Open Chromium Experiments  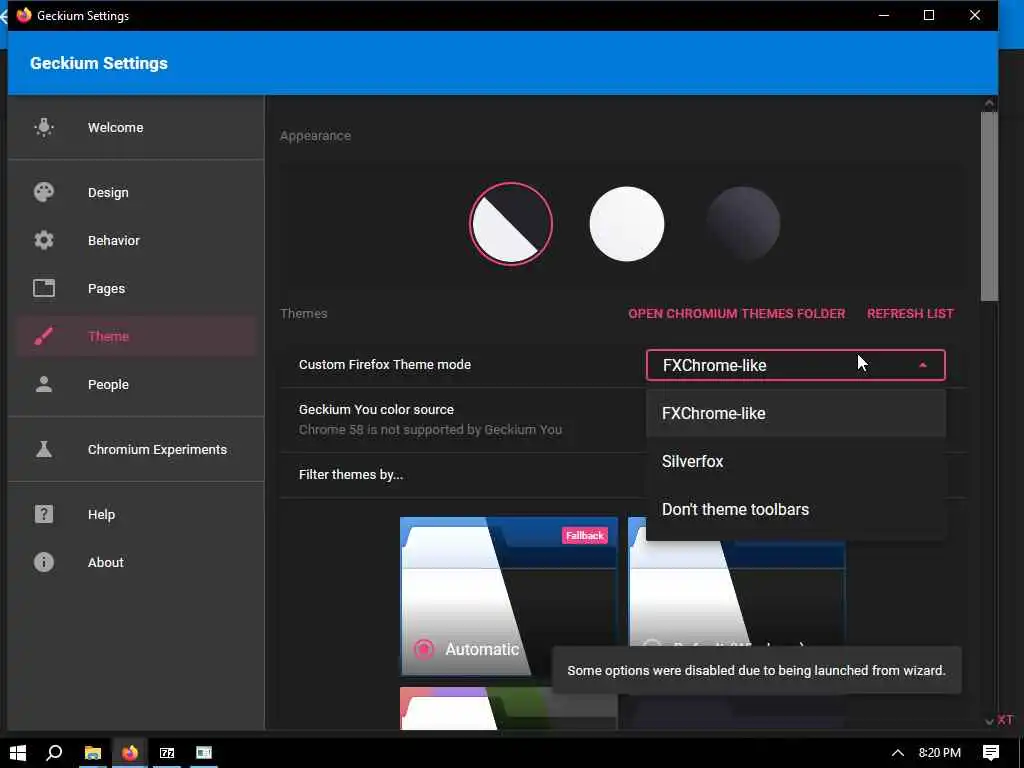click(136, 449)
